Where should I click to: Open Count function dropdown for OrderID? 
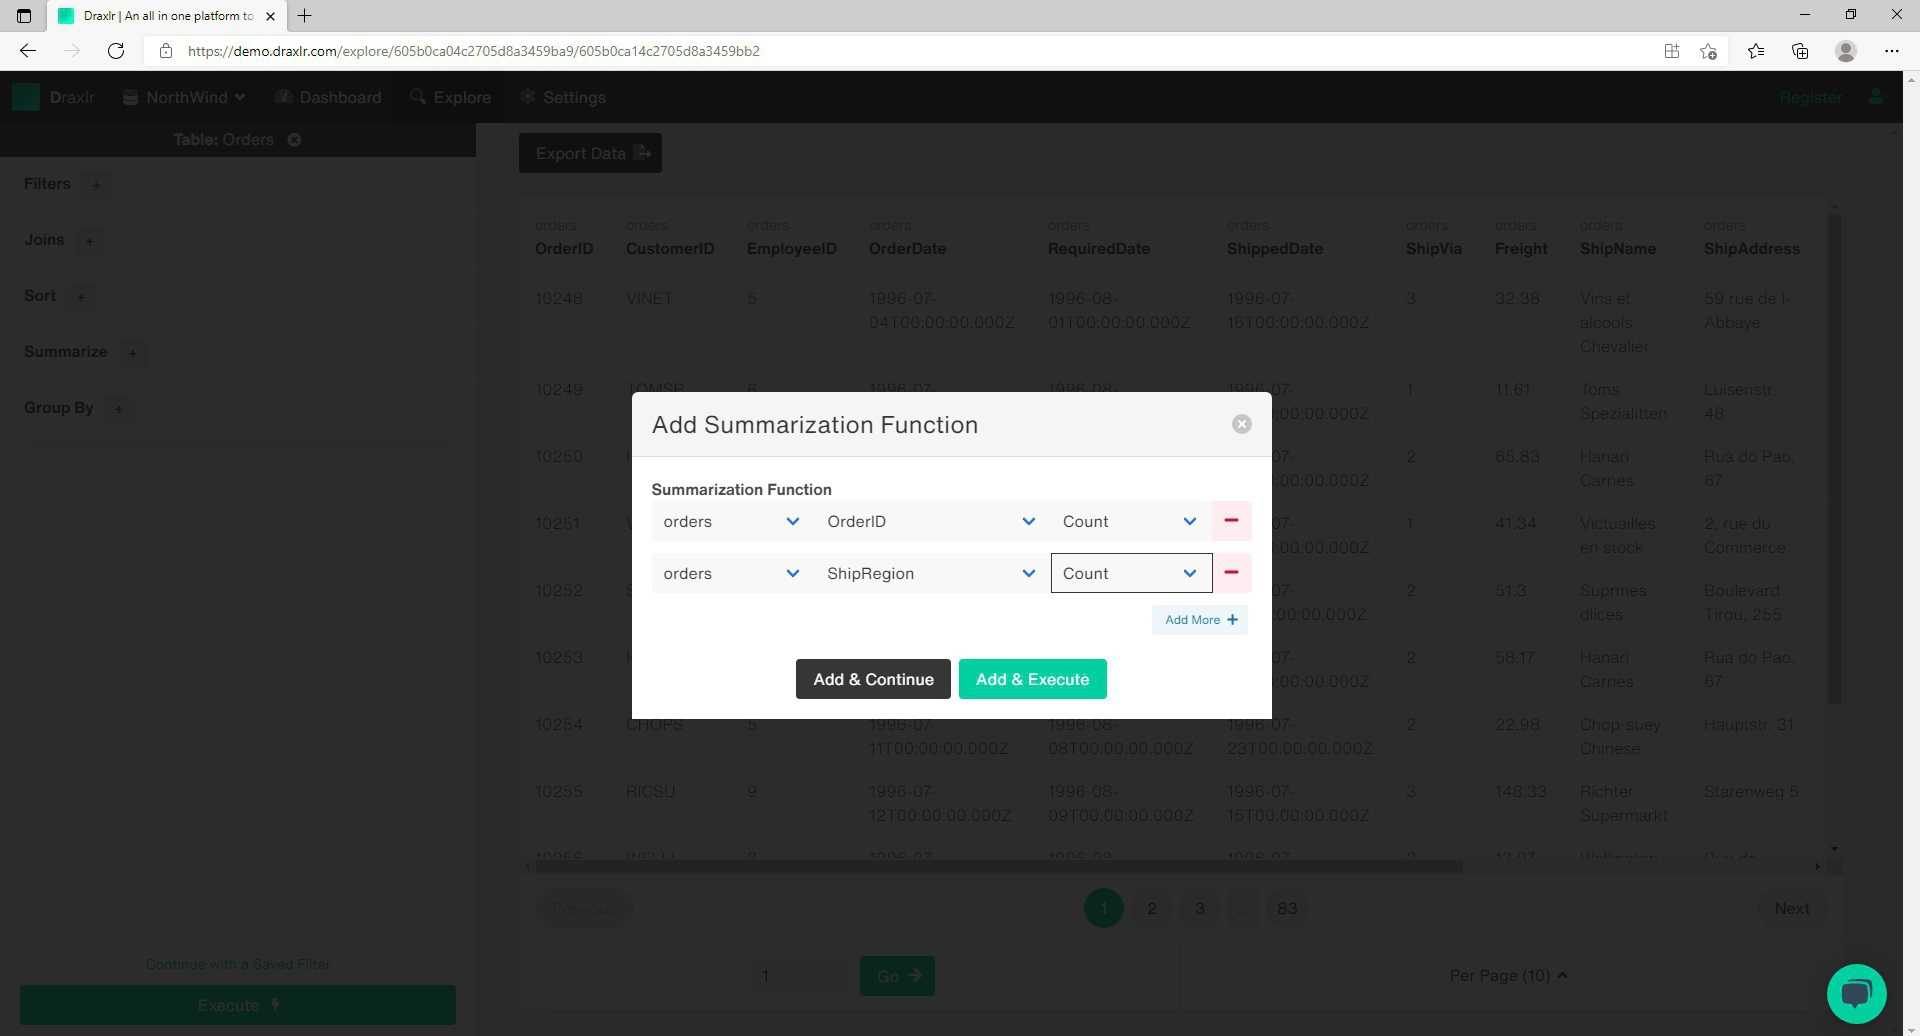1131,521
